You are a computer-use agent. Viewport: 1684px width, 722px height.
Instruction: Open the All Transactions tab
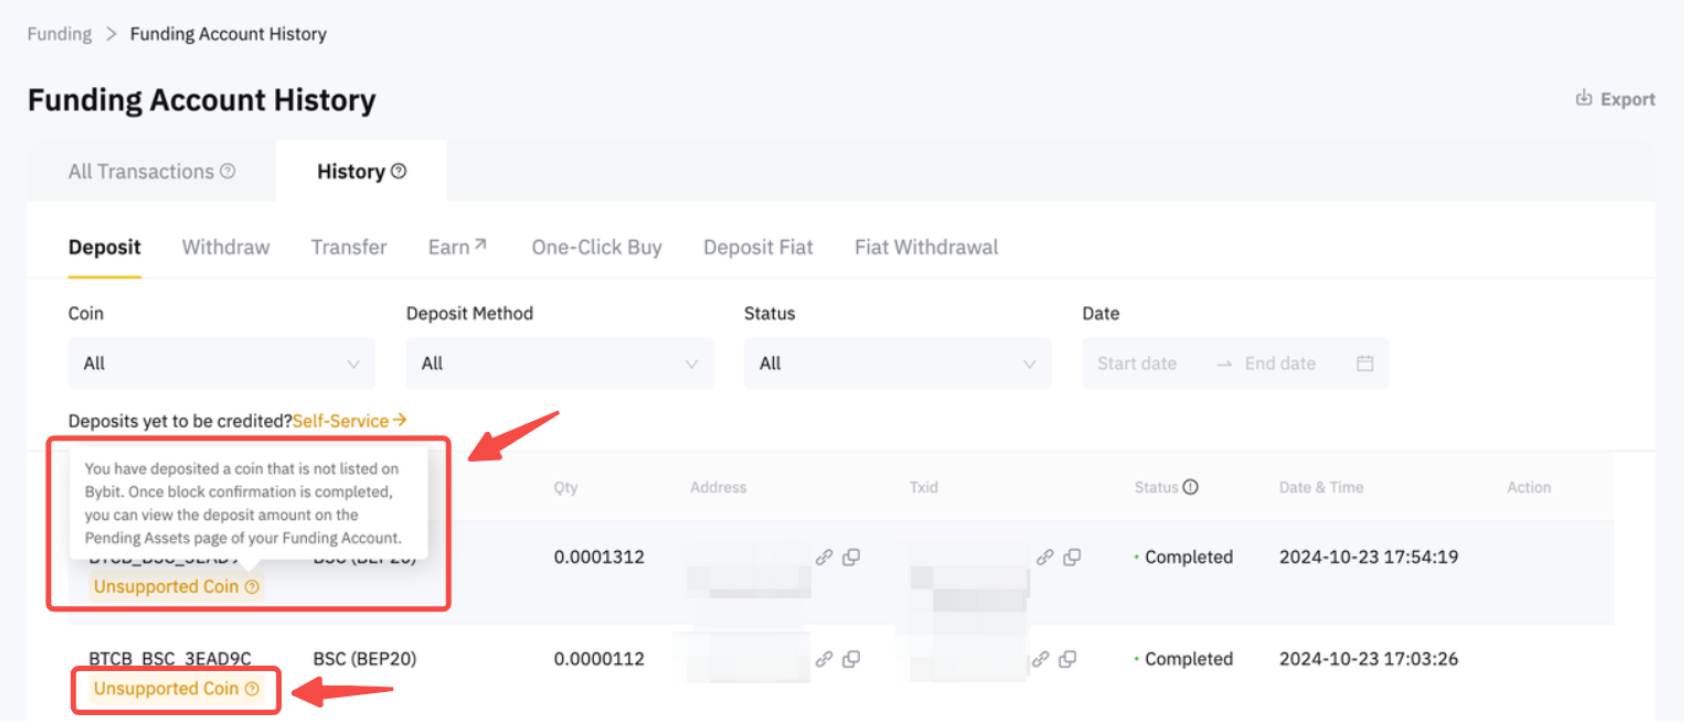(x=141, y=171)
